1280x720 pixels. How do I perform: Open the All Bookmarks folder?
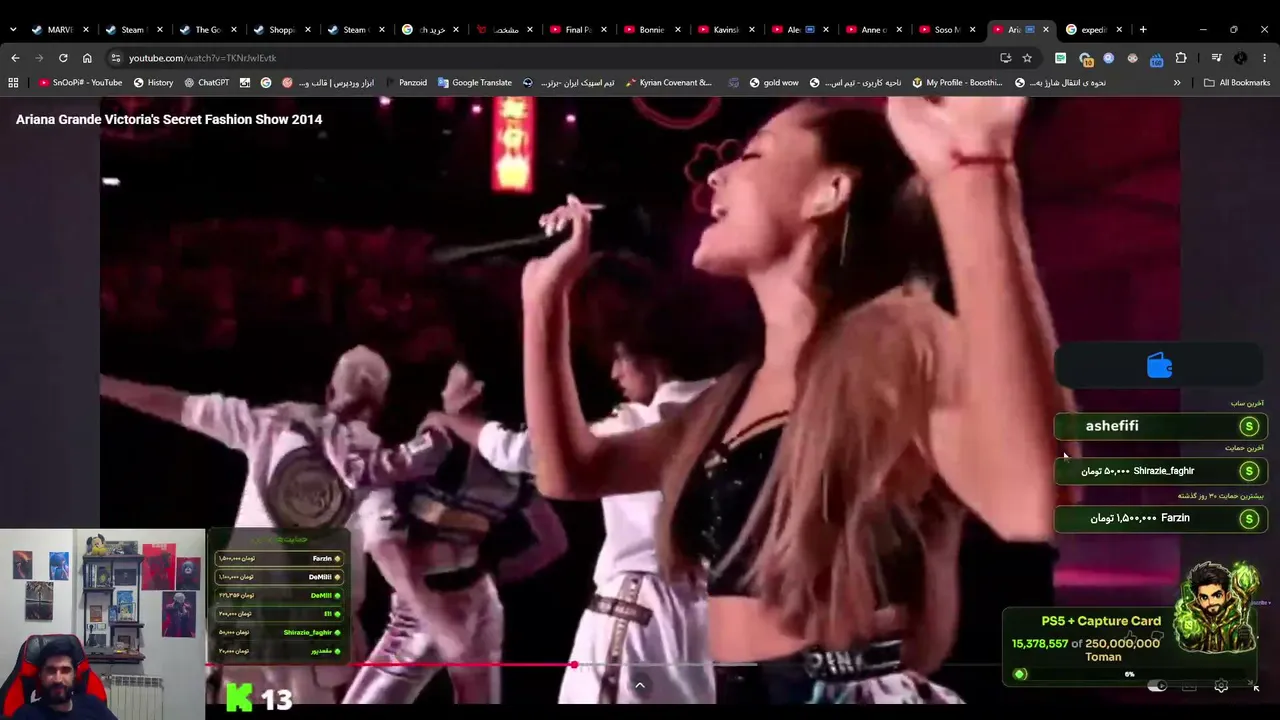tap(1237, 83)
